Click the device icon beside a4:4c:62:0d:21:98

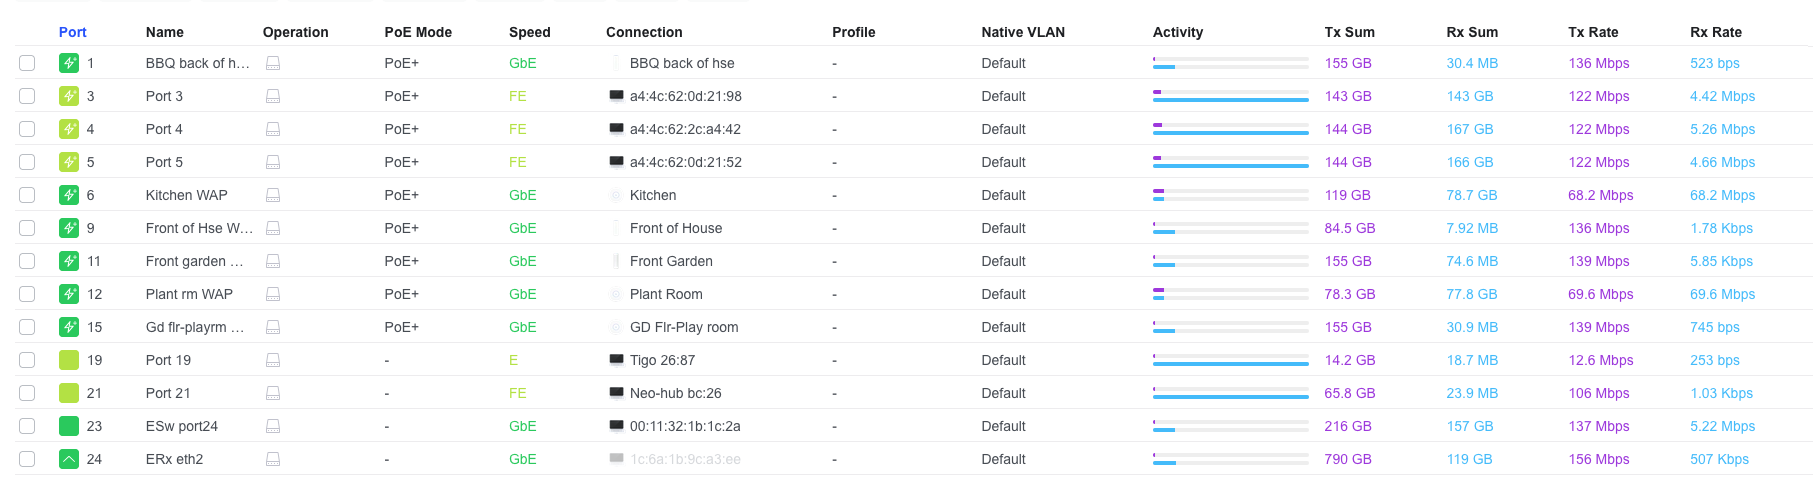pos(617,96)
